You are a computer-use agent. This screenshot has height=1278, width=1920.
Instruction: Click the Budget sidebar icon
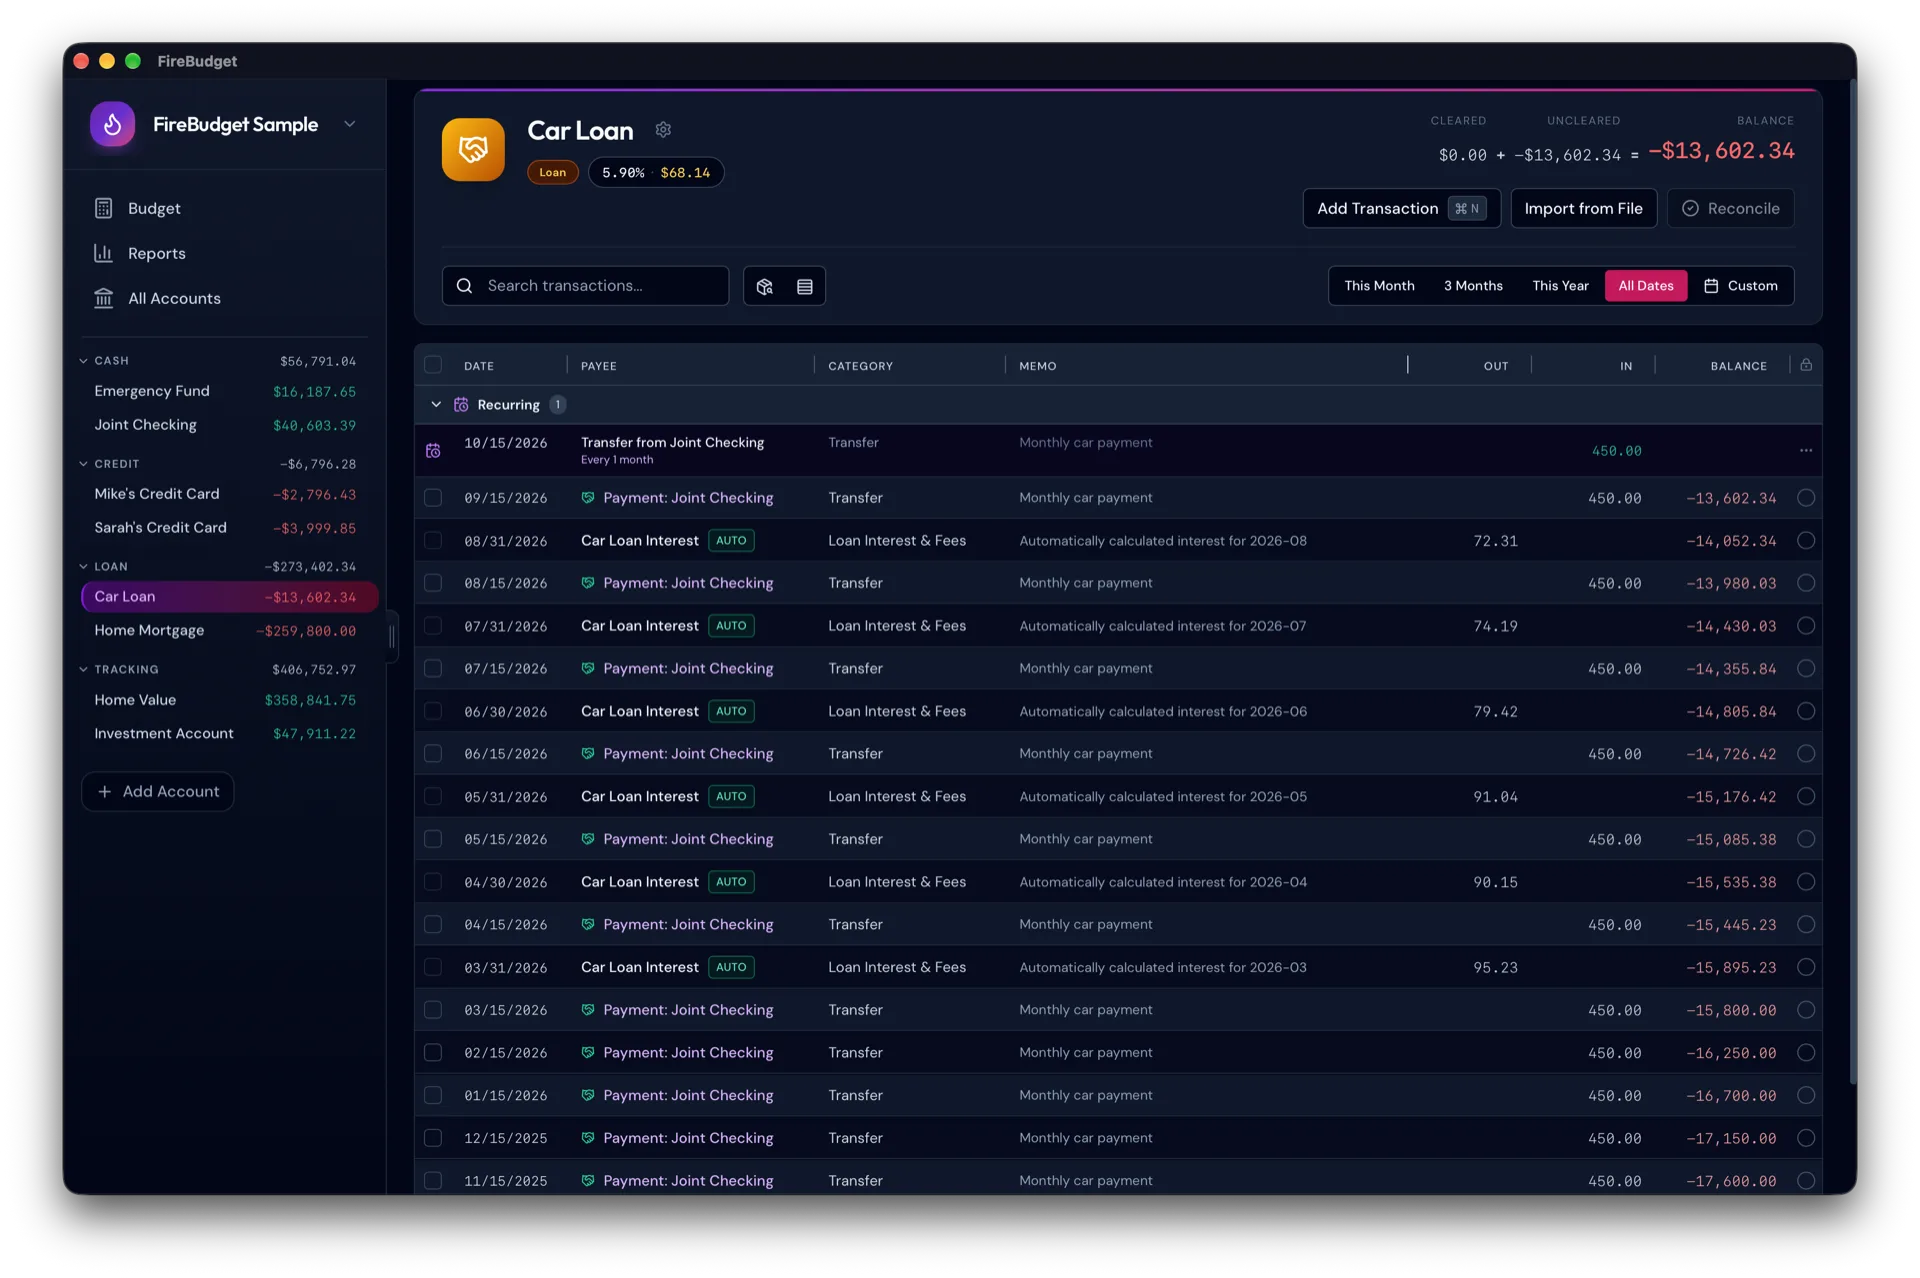103,208
